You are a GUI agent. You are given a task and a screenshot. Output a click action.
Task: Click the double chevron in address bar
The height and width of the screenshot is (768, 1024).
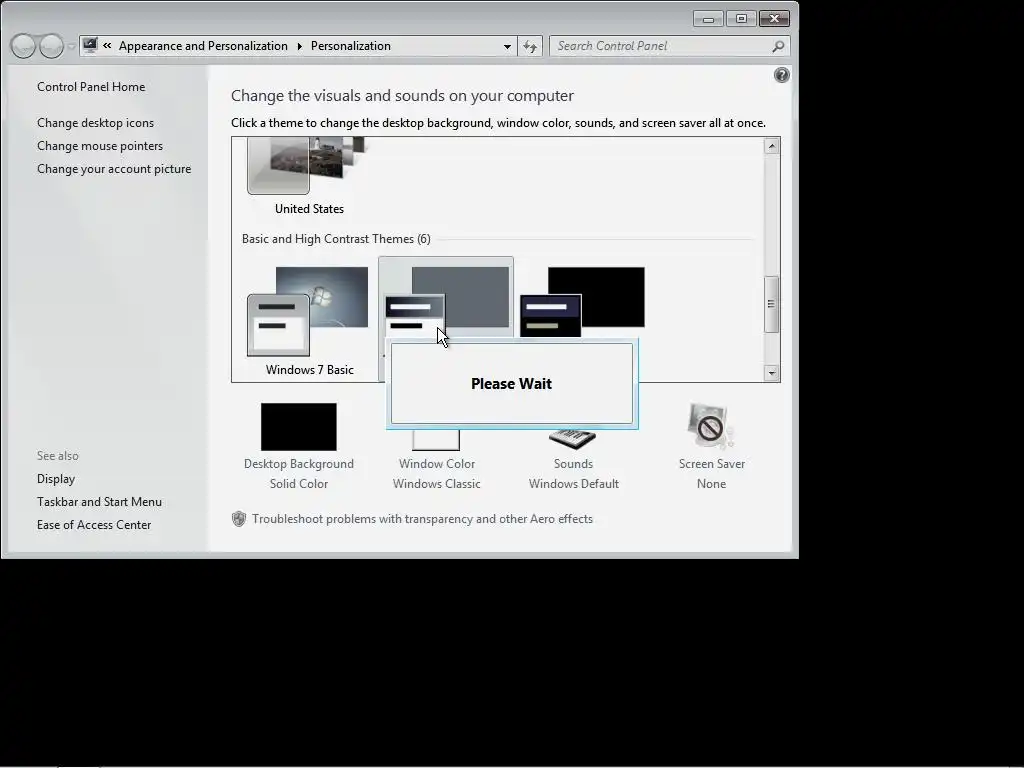tap(107, 46)
